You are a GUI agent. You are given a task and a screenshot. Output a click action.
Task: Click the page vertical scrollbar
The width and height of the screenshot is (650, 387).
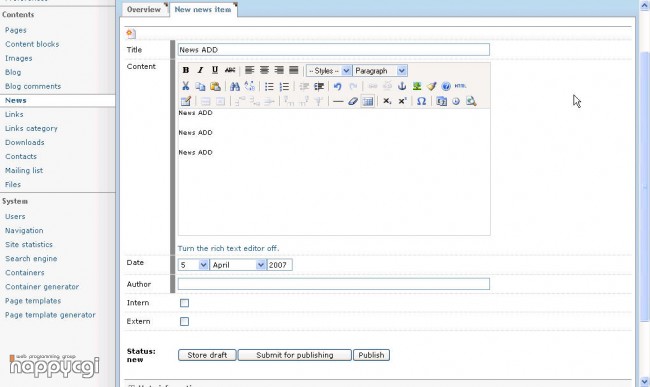click(x=645, y=186)
